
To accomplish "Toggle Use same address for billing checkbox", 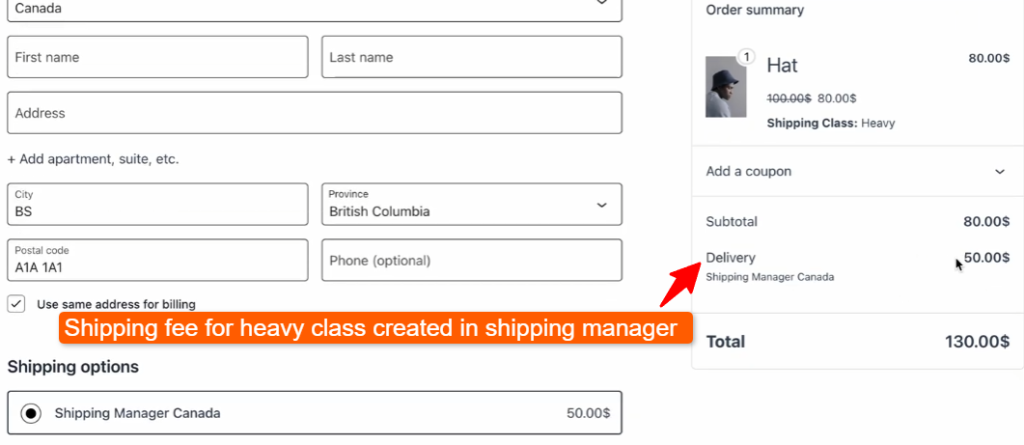I will pyautogui.click(x=16, y=304).
